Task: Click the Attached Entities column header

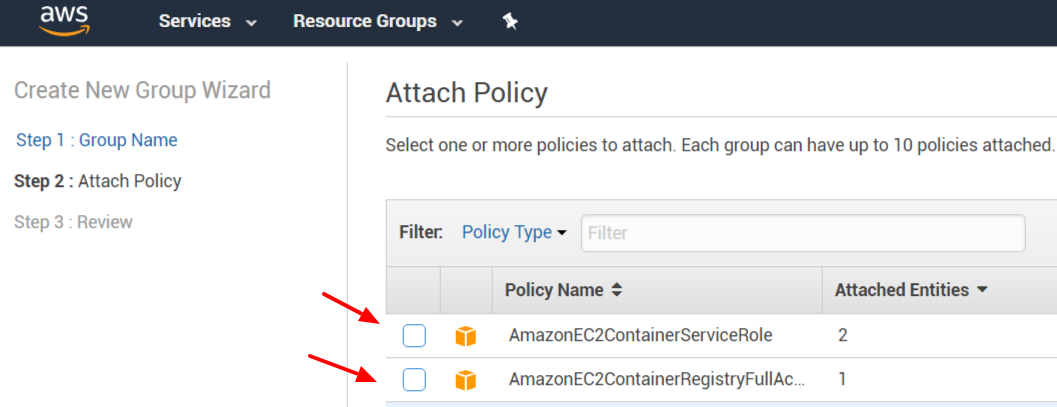Action: click(x=902, y=290)
